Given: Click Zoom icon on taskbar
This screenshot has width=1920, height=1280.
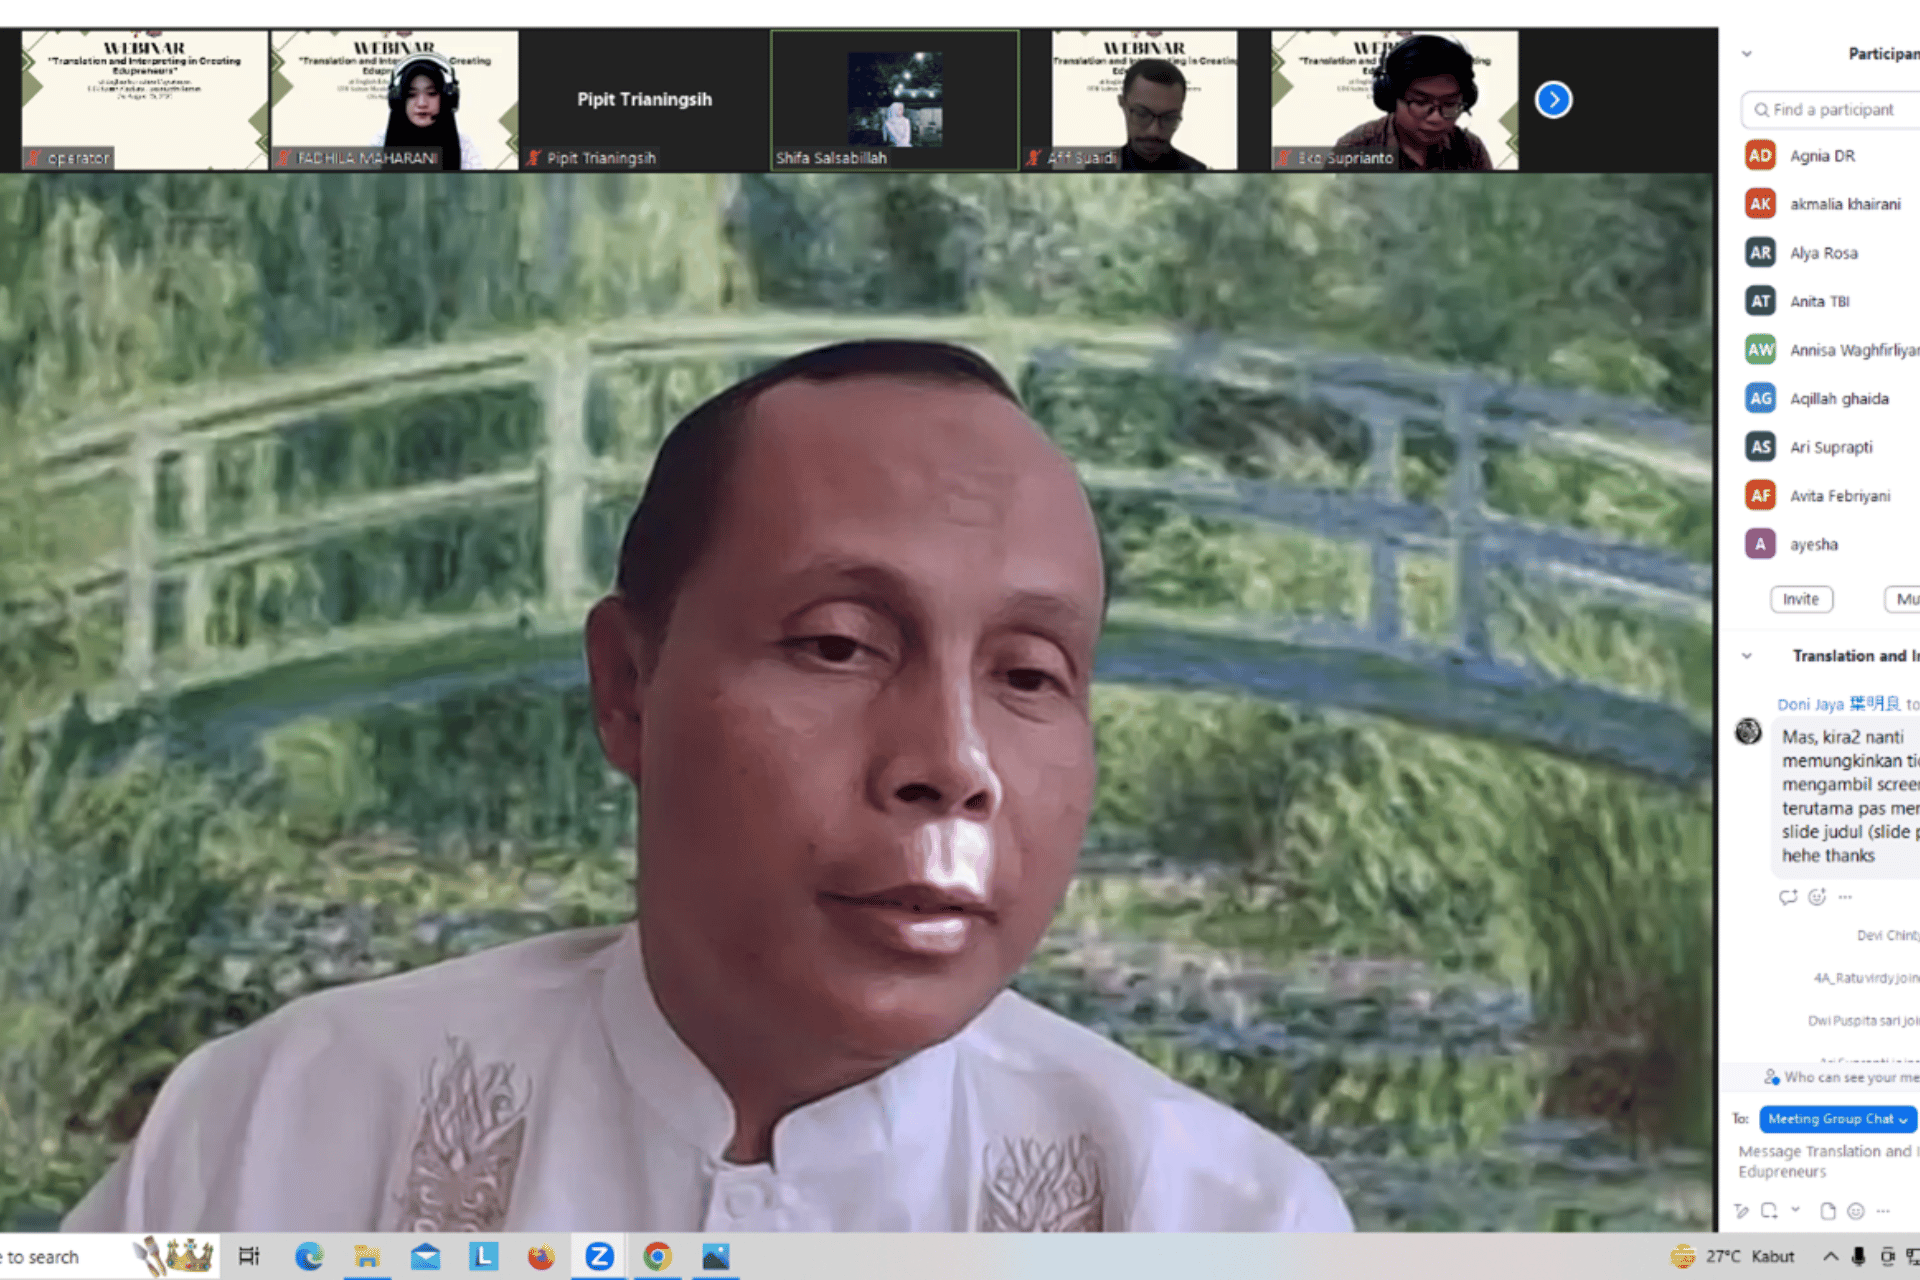Looking at the screenshot, I should coord(599,1256).
